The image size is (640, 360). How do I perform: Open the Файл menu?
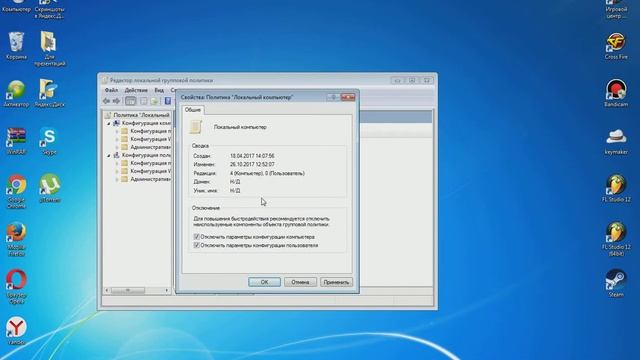(x=111, y=90)
